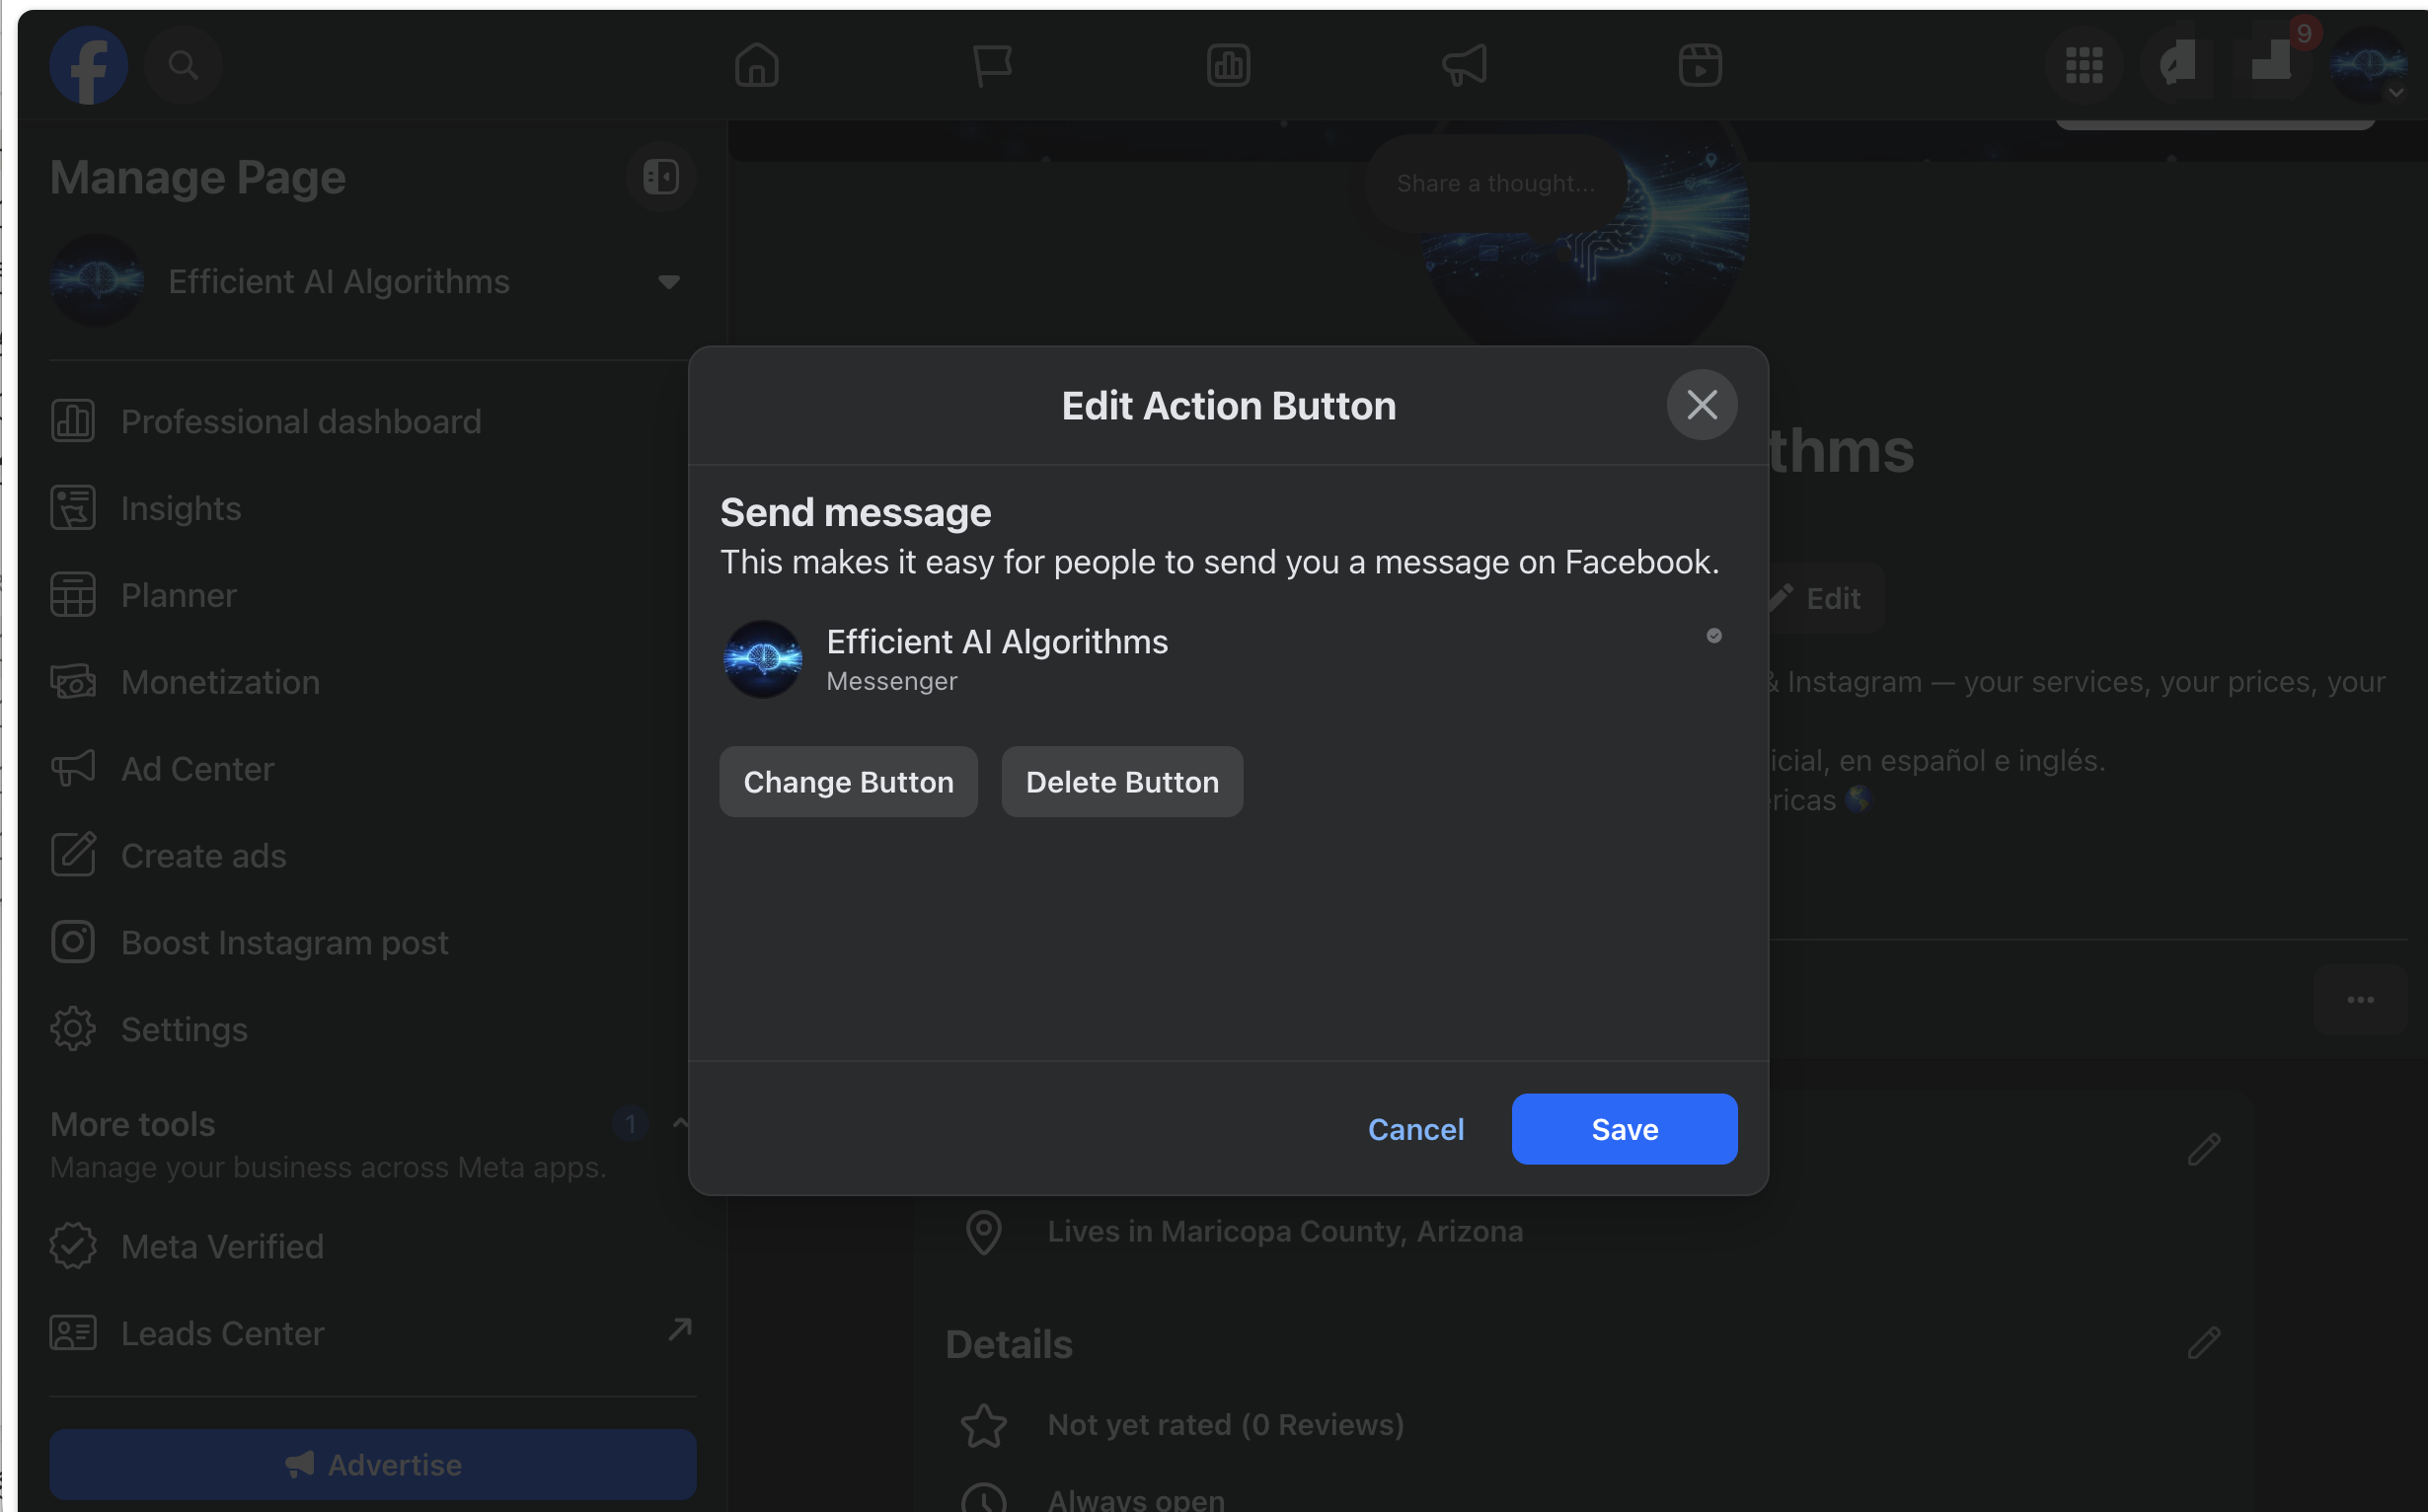The image size is (2428, 1512).
Task: Open Create ads in the sidebar
Action: click(372, 856)
